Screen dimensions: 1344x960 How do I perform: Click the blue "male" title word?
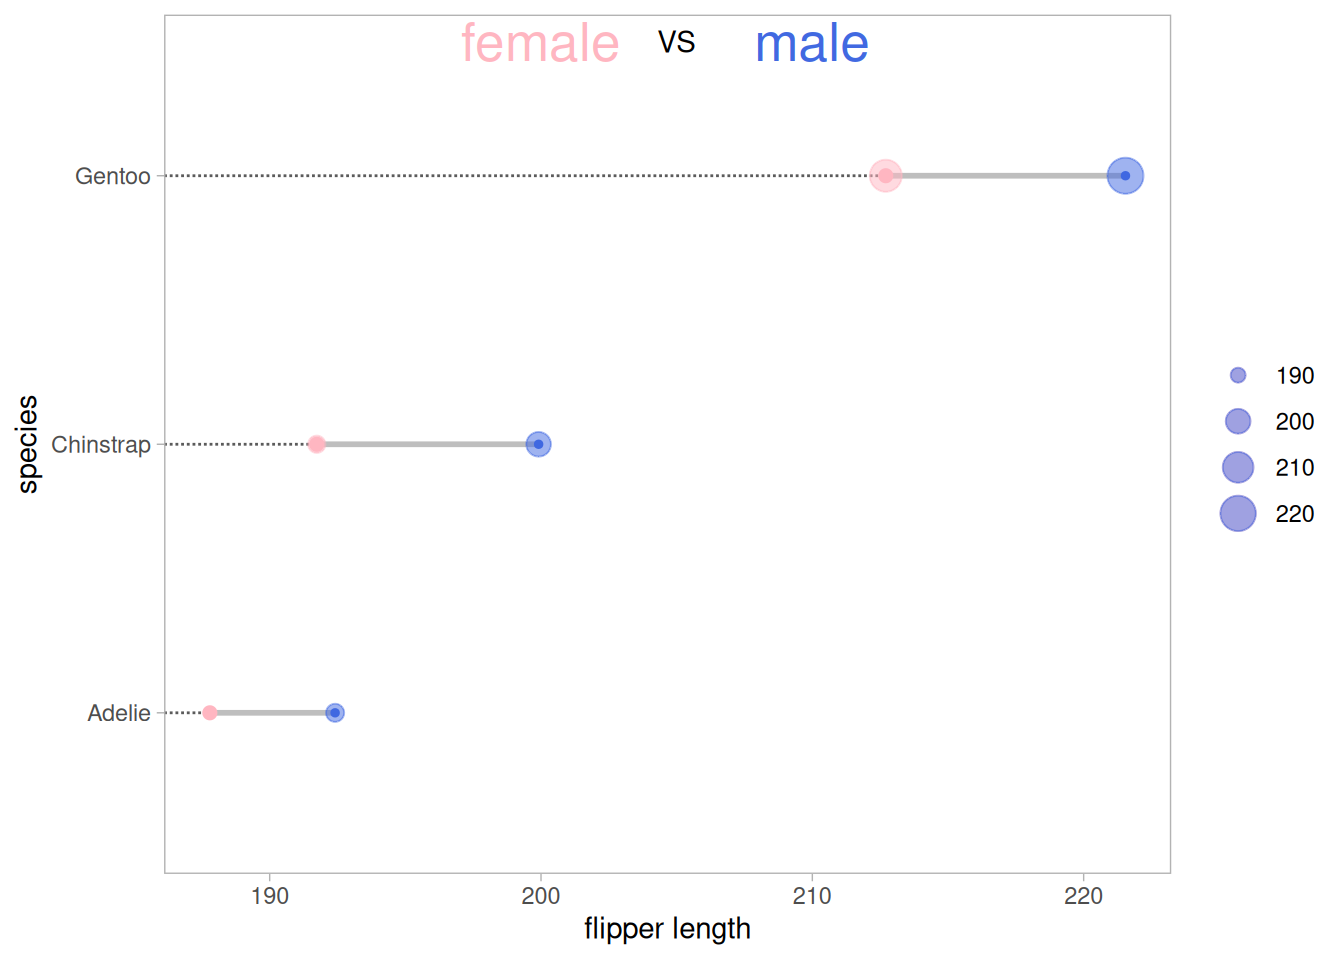(811, 45)
